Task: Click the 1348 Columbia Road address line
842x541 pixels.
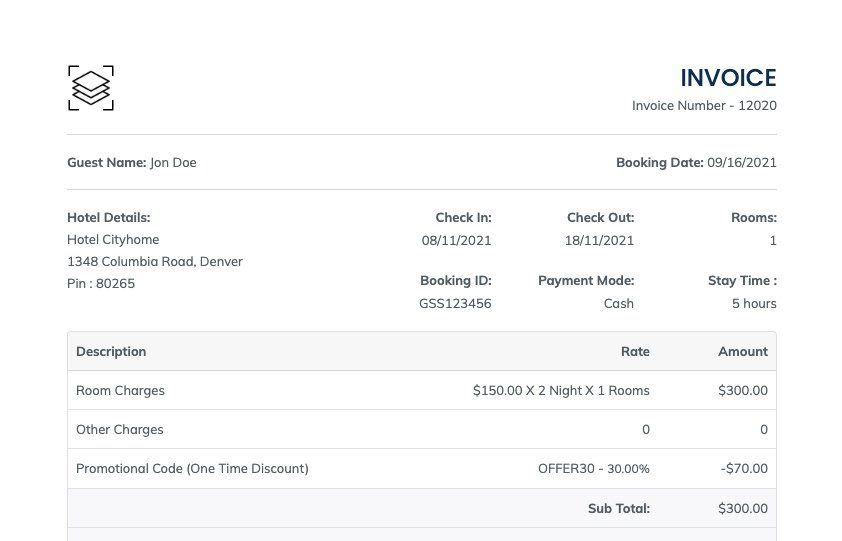Action: (155, 262)
